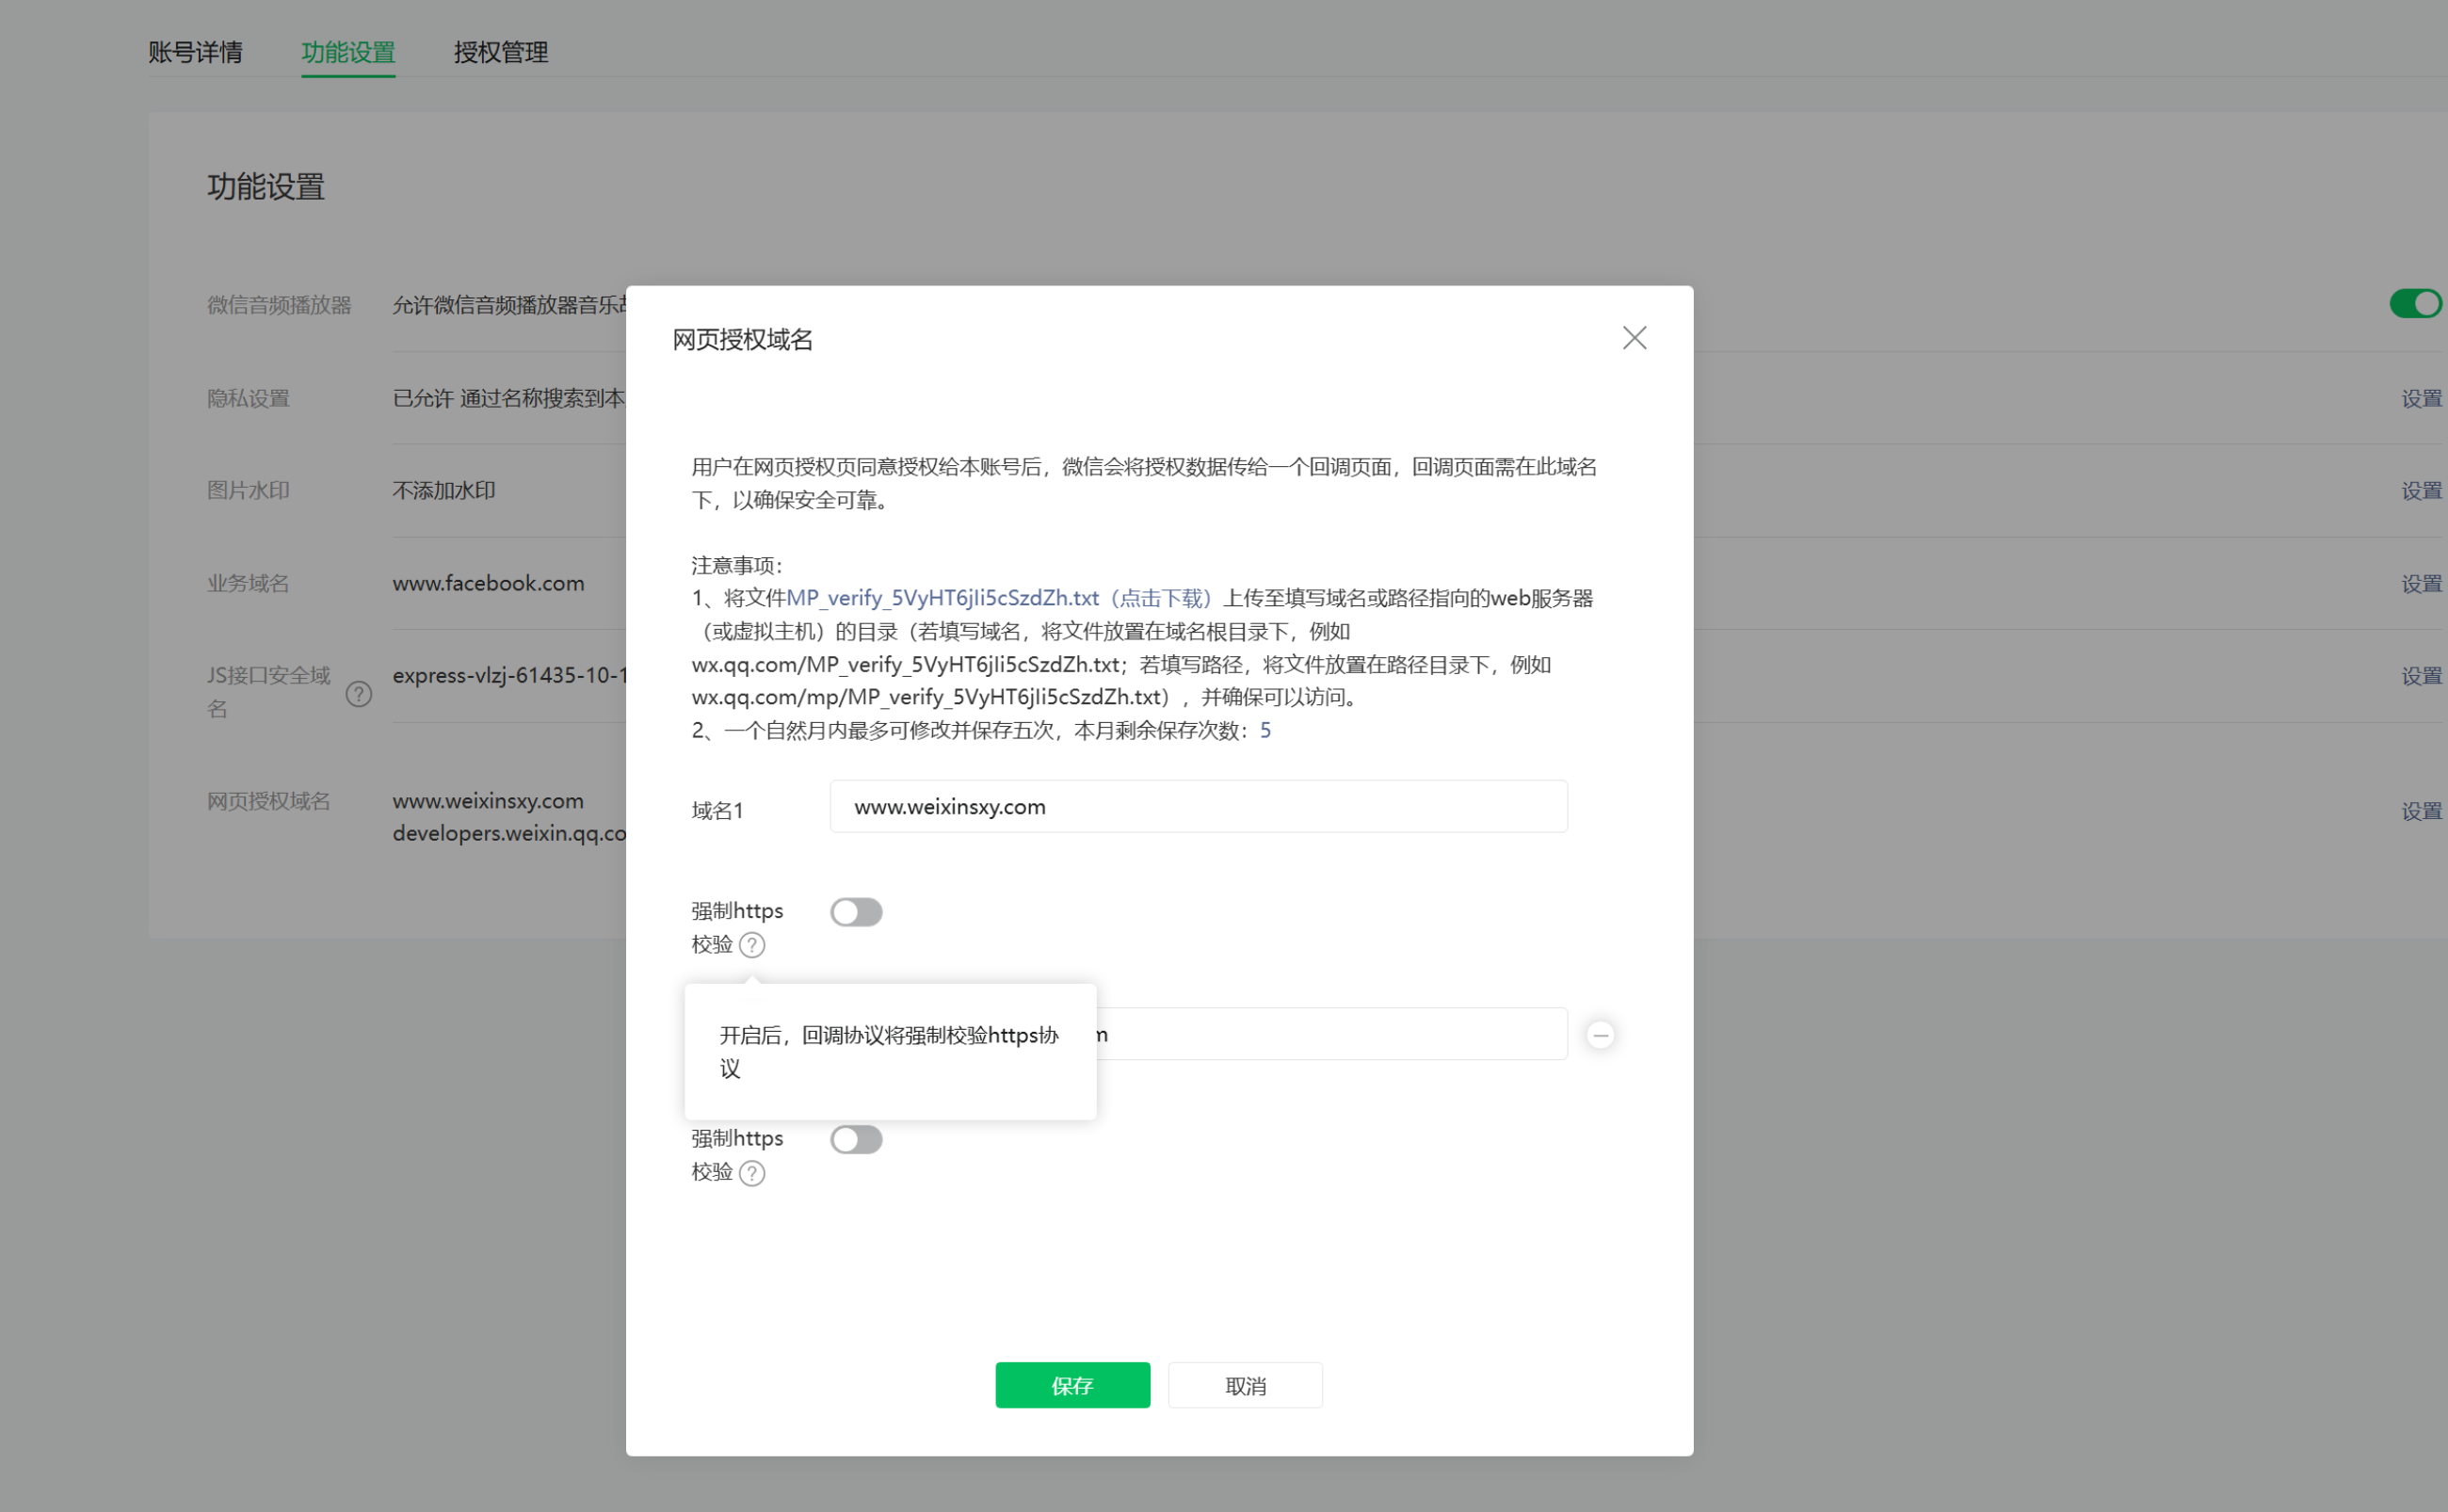Click 设置 link for 图片水印 row

click(2421, 491)
